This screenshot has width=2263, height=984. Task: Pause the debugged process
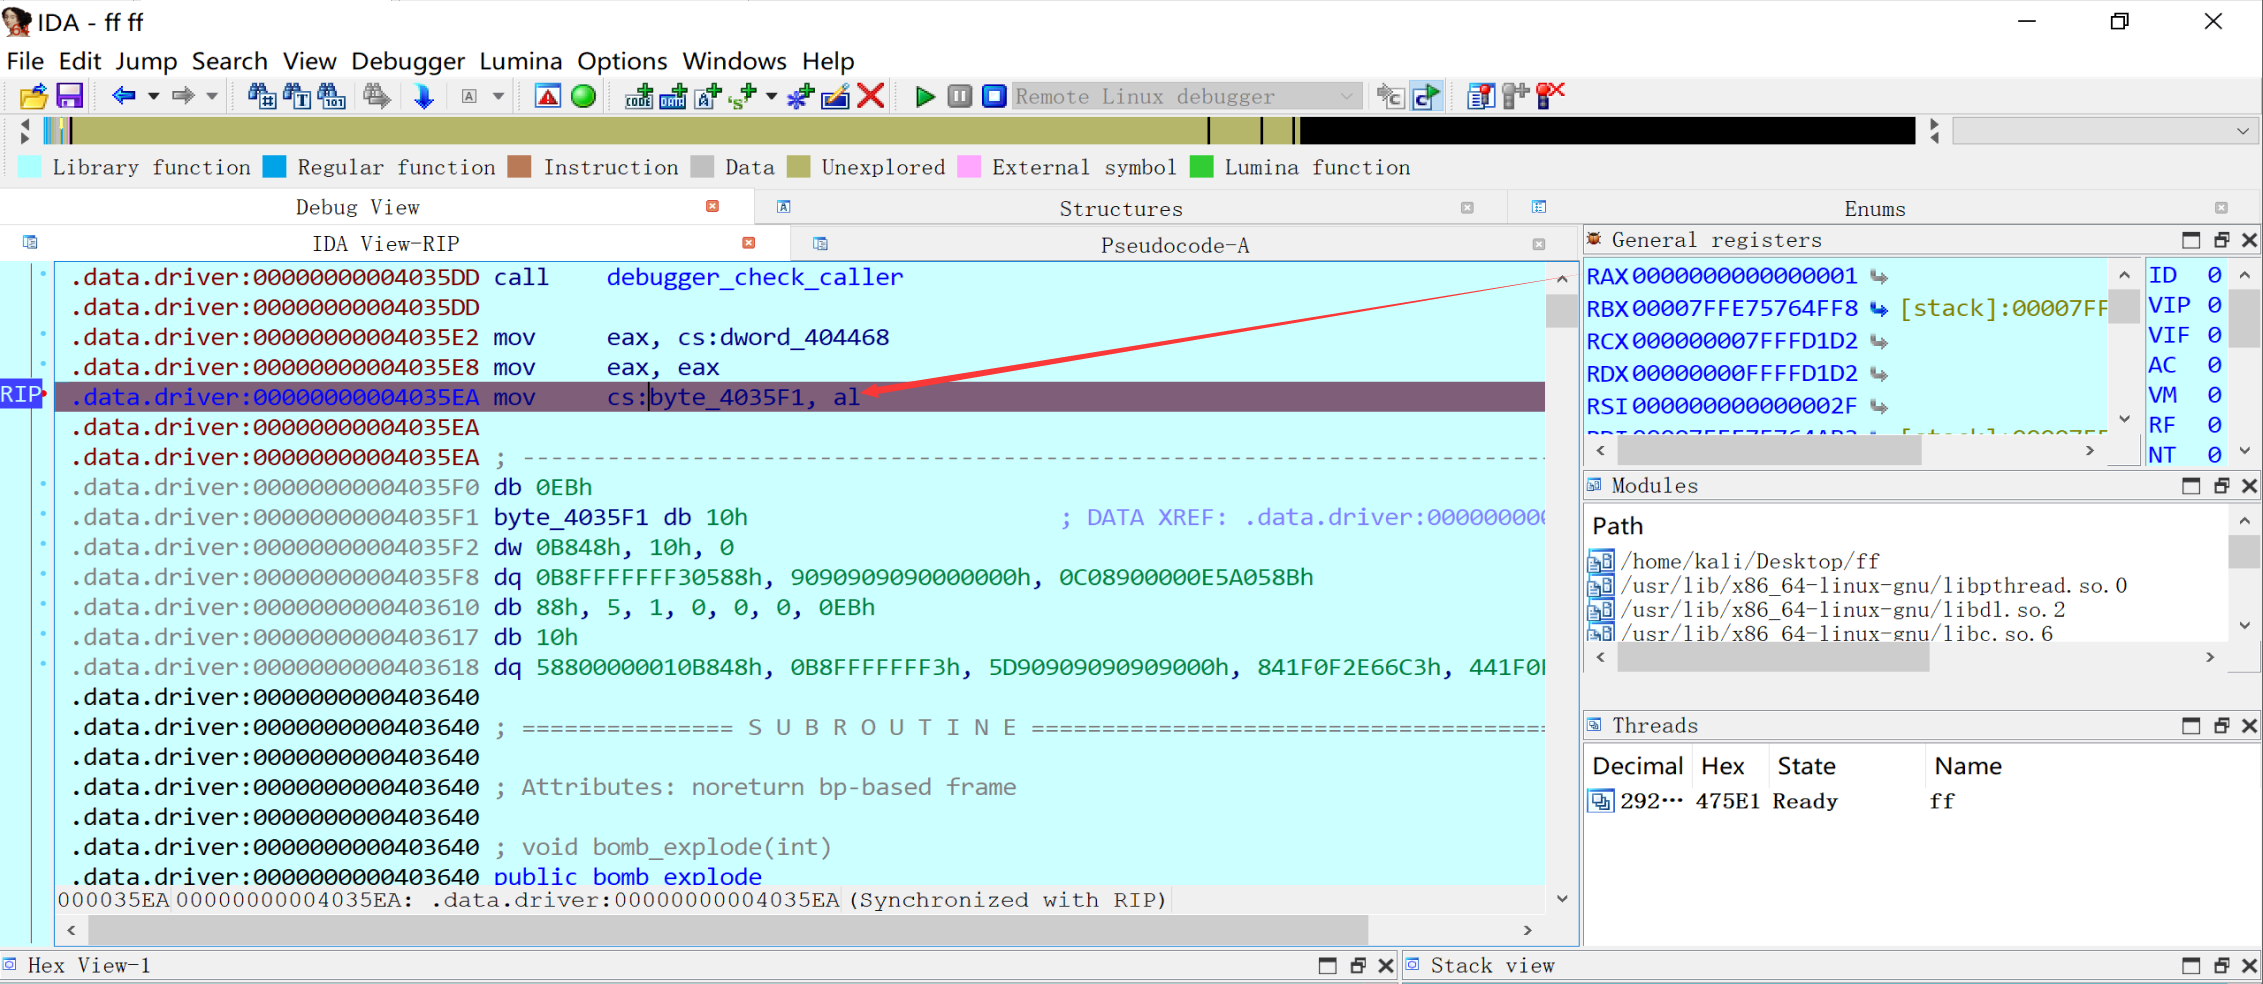(960, 97)
